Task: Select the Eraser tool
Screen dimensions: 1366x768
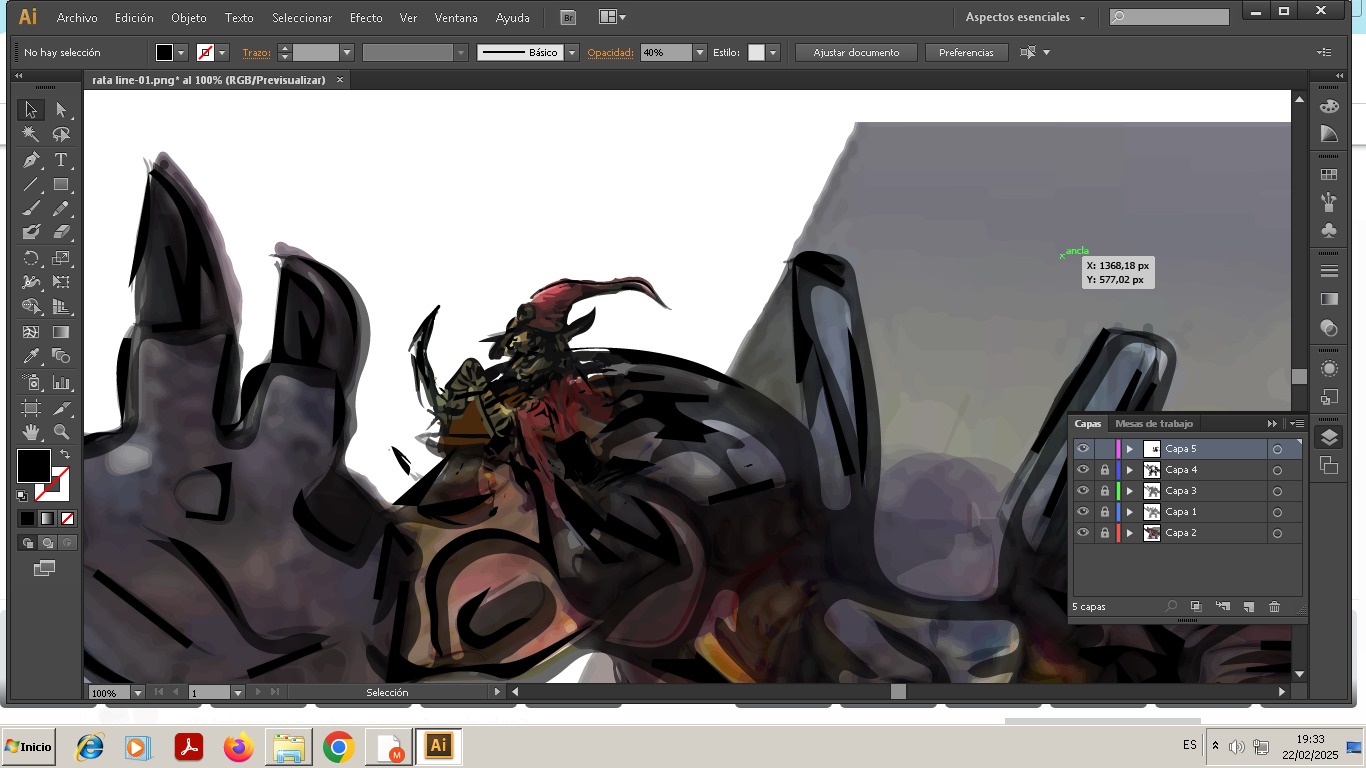Action: [x=61, y=232]
